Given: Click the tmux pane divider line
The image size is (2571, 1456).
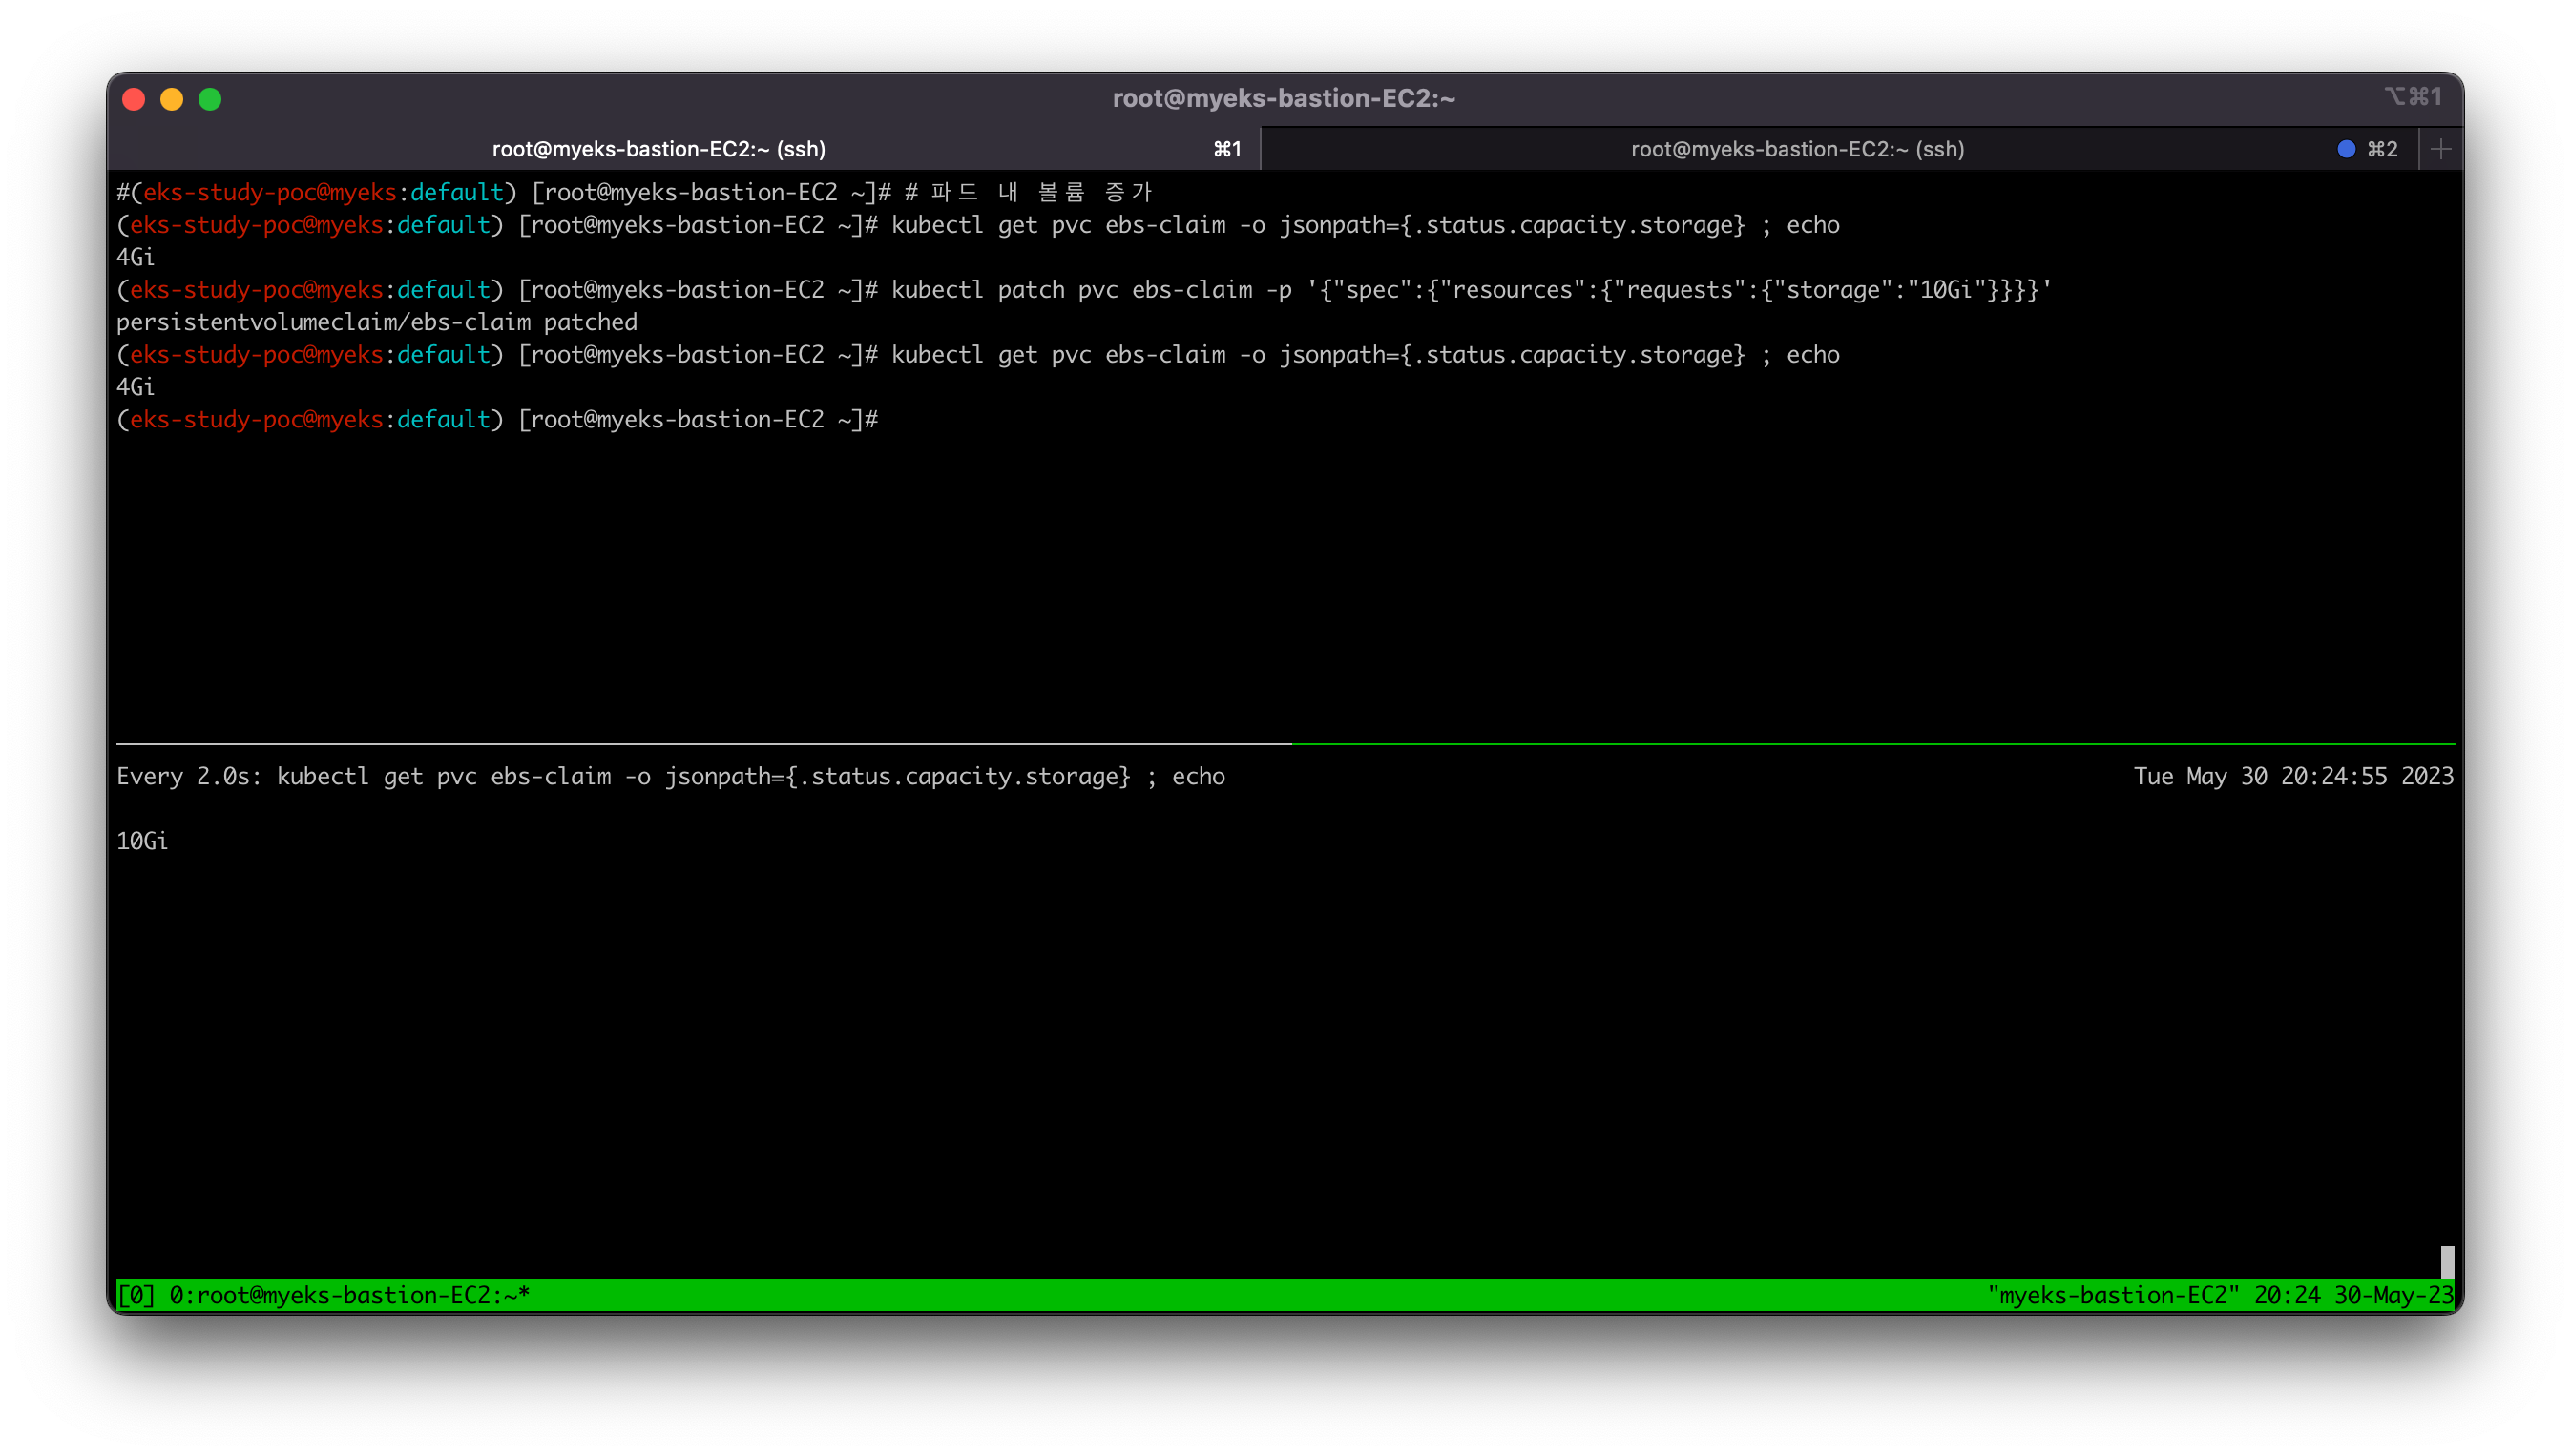Looking at the screenshot, I should (1285, 744).
